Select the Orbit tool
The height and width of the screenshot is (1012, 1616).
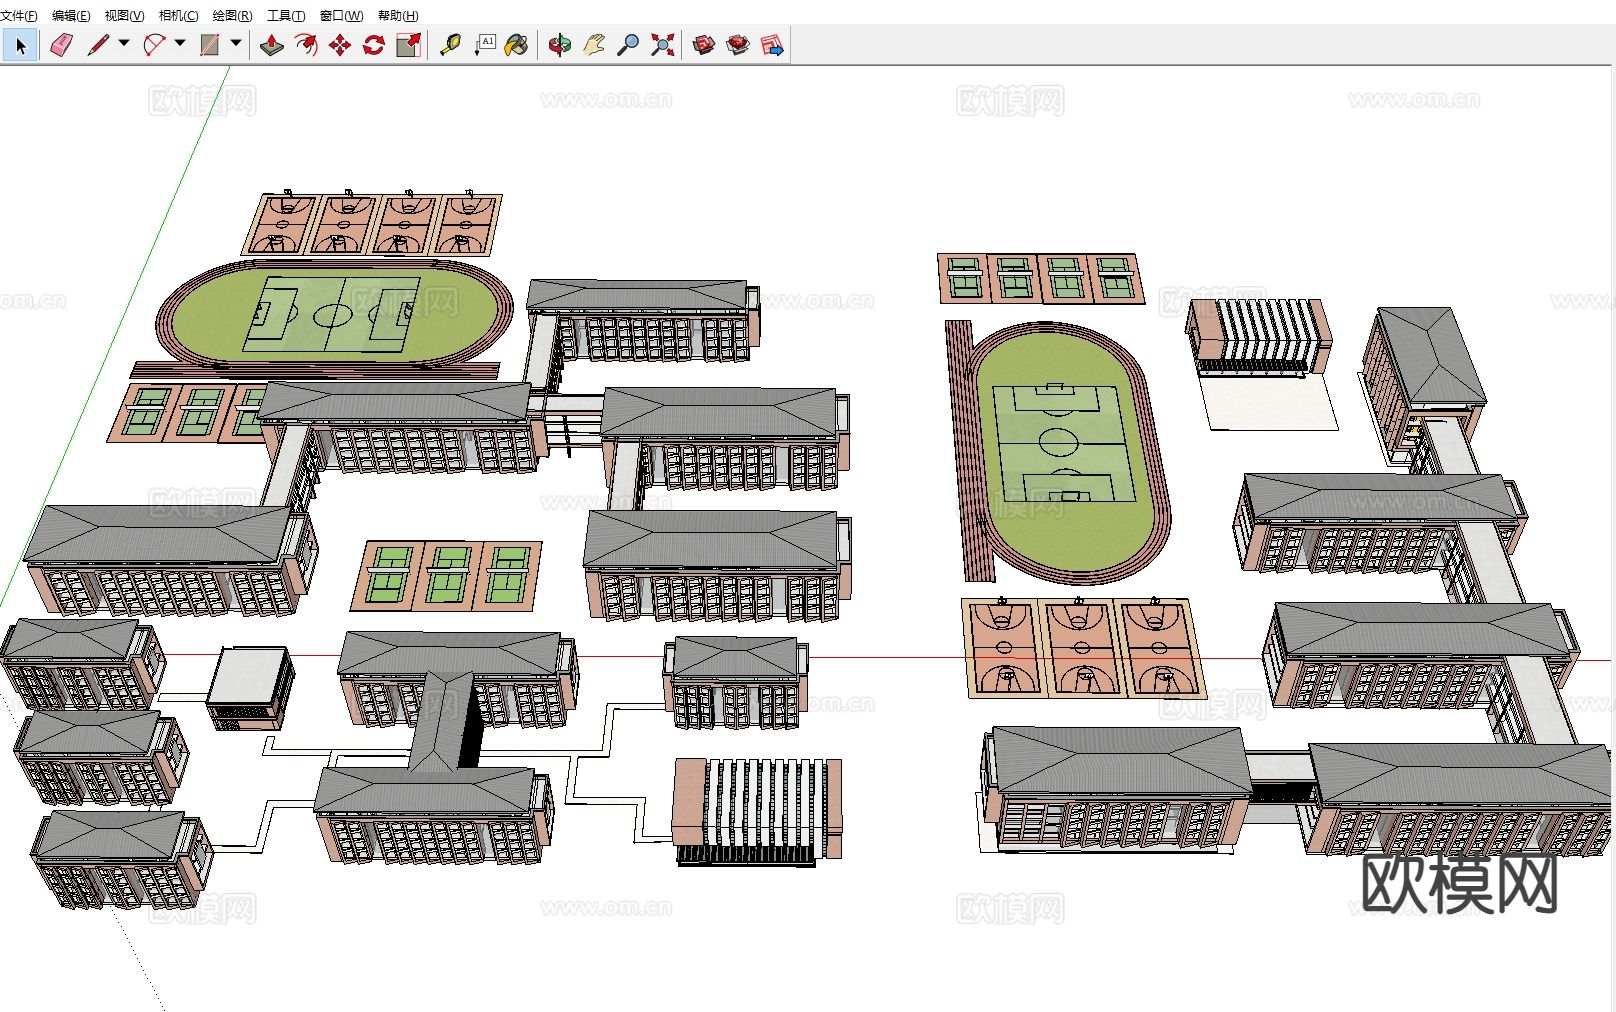click(560, 45)
